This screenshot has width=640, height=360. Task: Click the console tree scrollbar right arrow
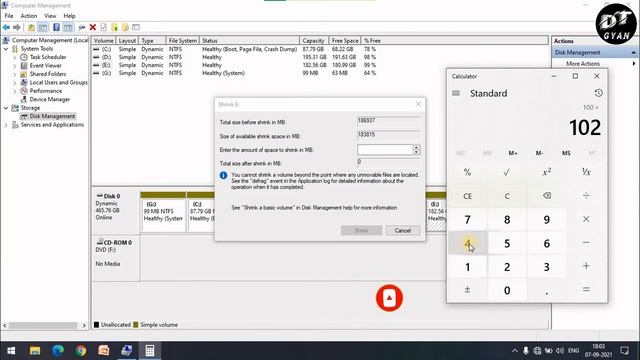click(84, 326)
